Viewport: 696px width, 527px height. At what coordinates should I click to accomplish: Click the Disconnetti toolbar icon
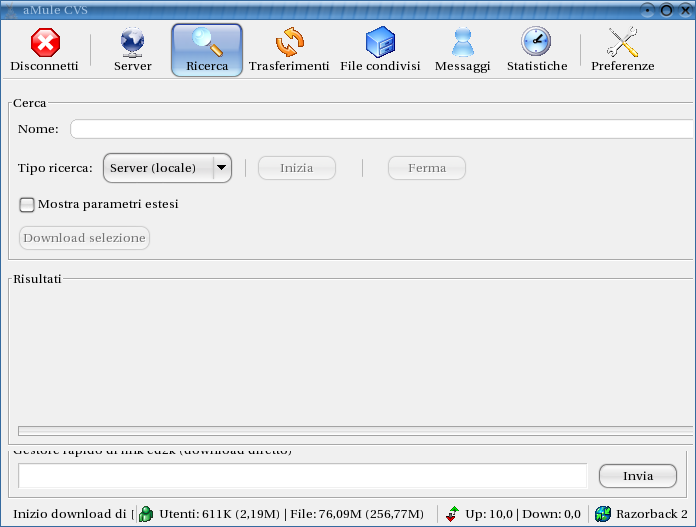click(44, 43)
